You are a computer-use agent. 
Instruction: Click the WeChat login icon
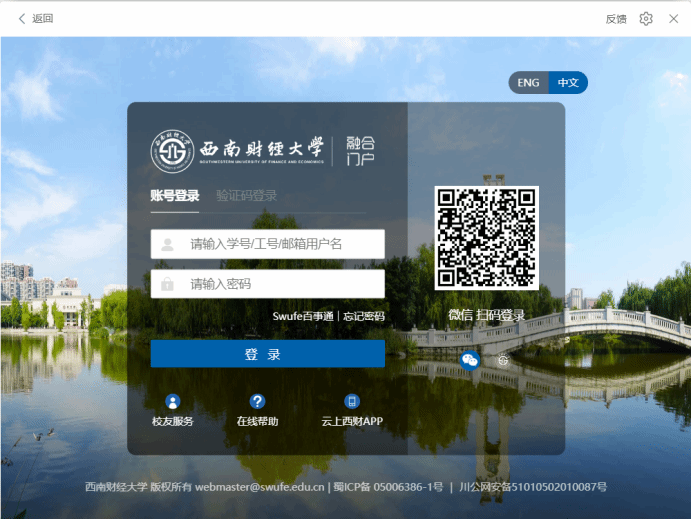[x=470, y=360]
